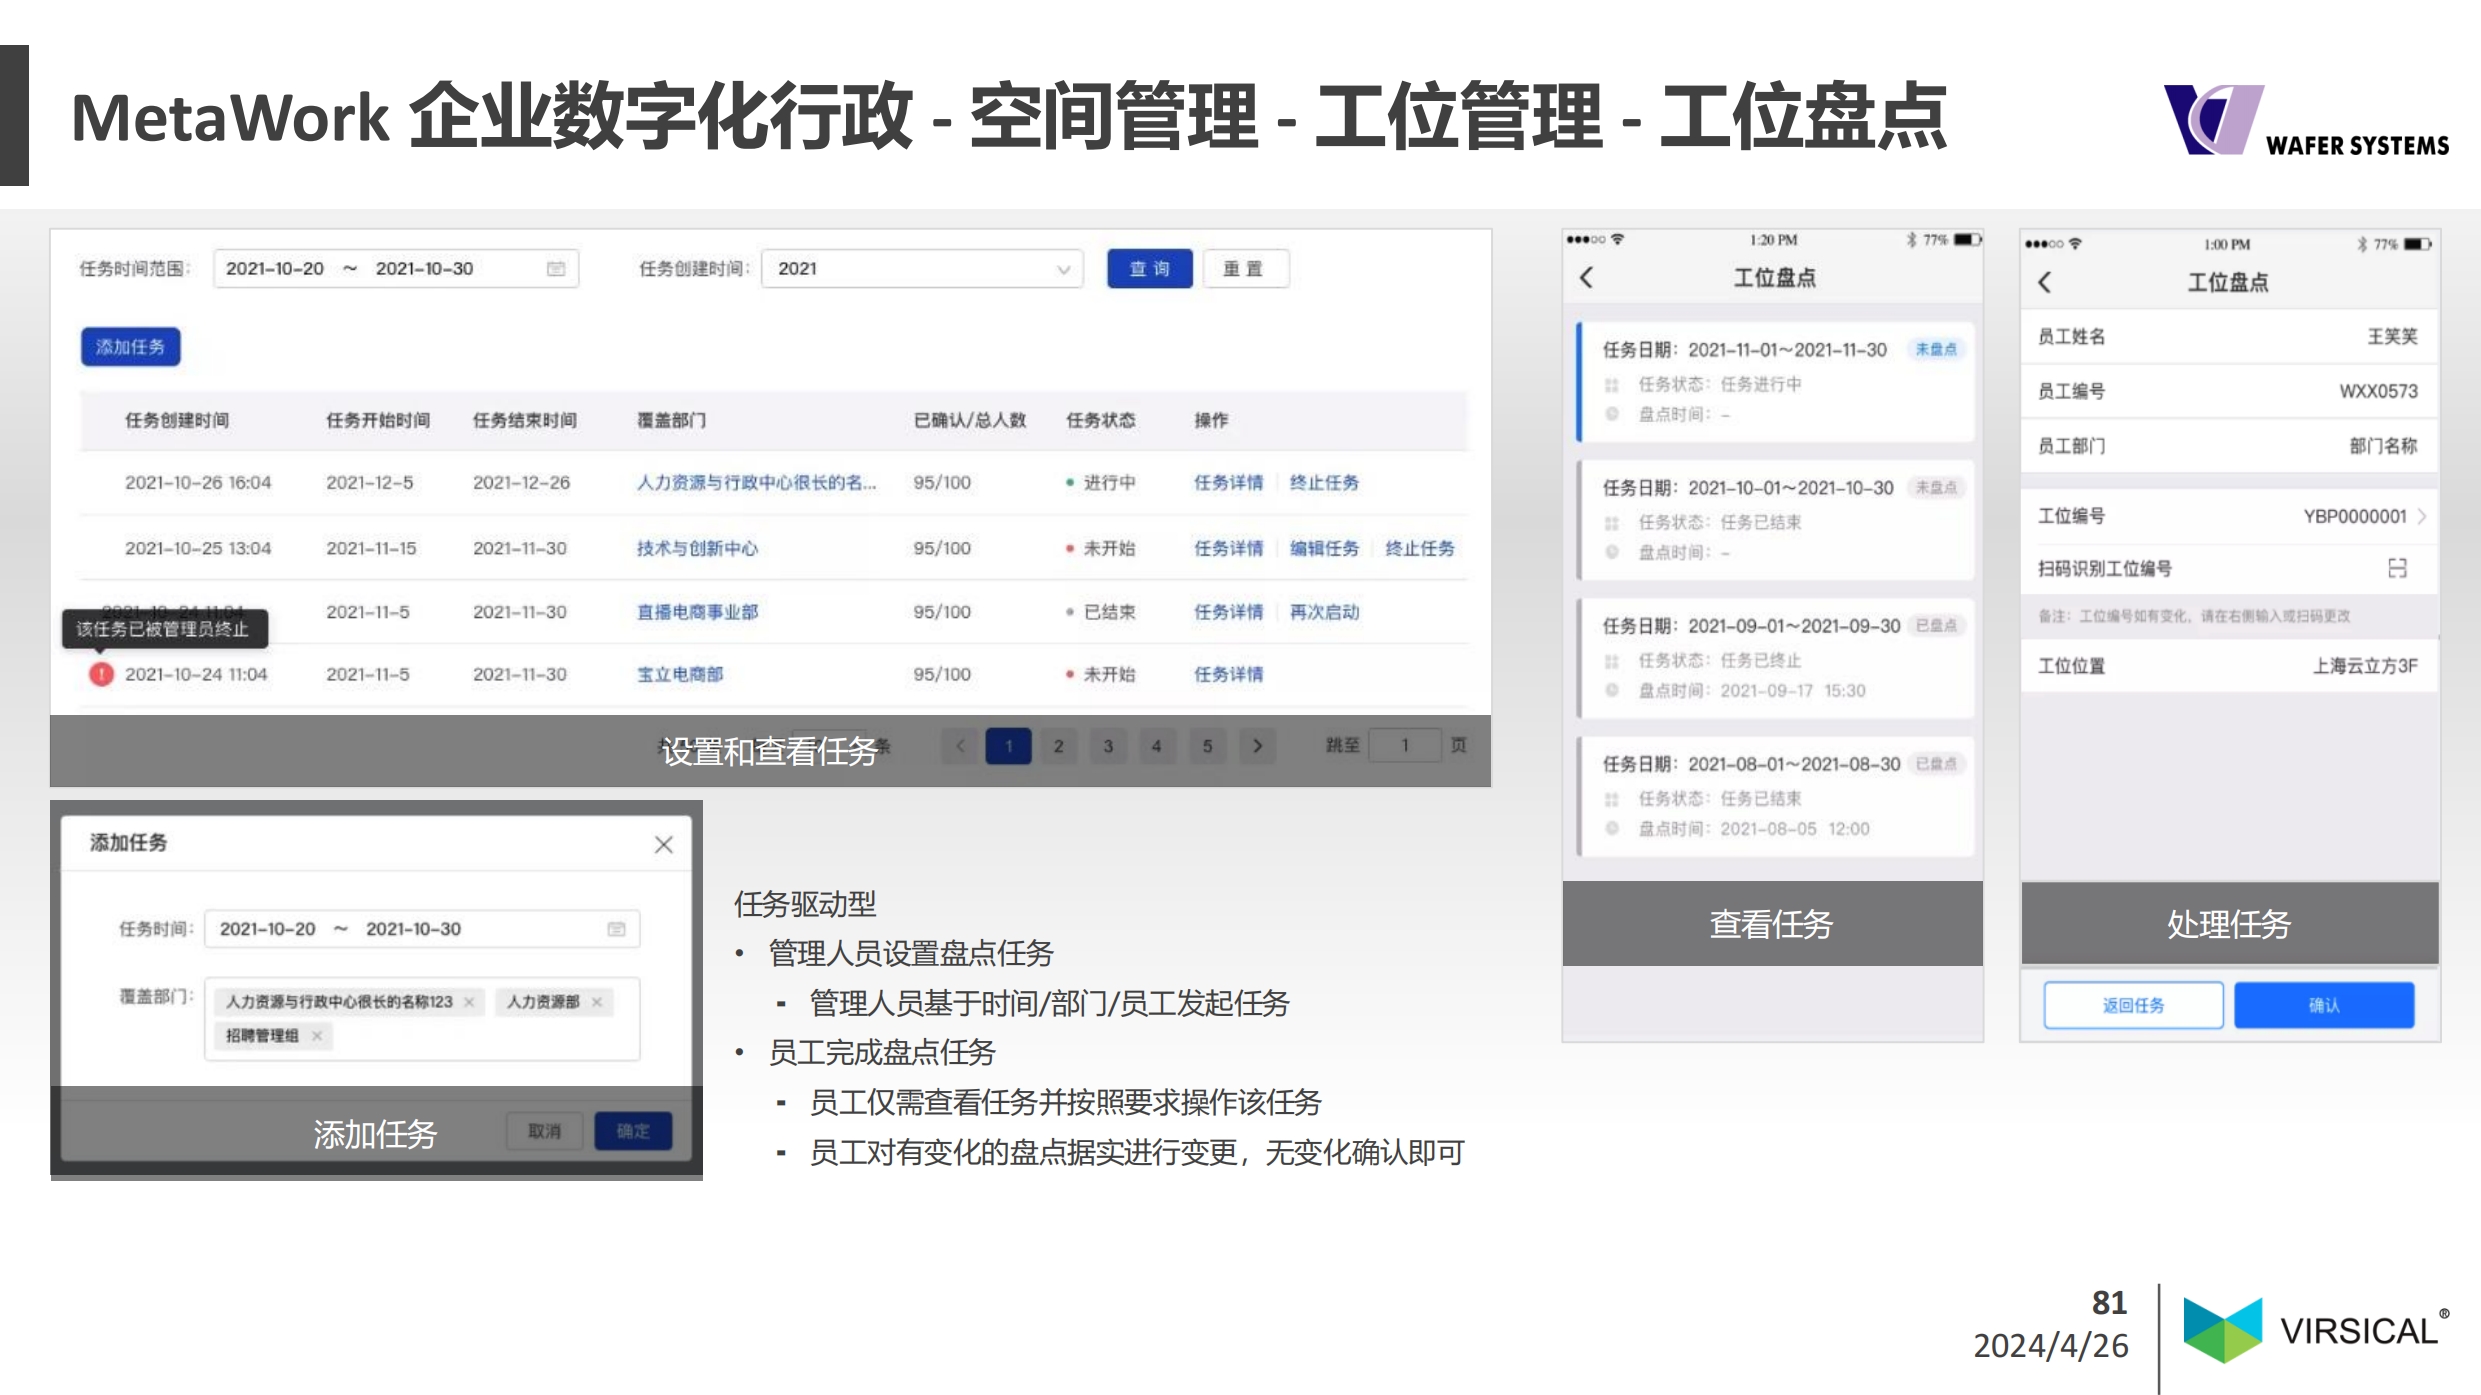
Task: Click 编辑任务 for 技术与创新中心 row
Action: pyautogui.click(x=1324, y=549)
